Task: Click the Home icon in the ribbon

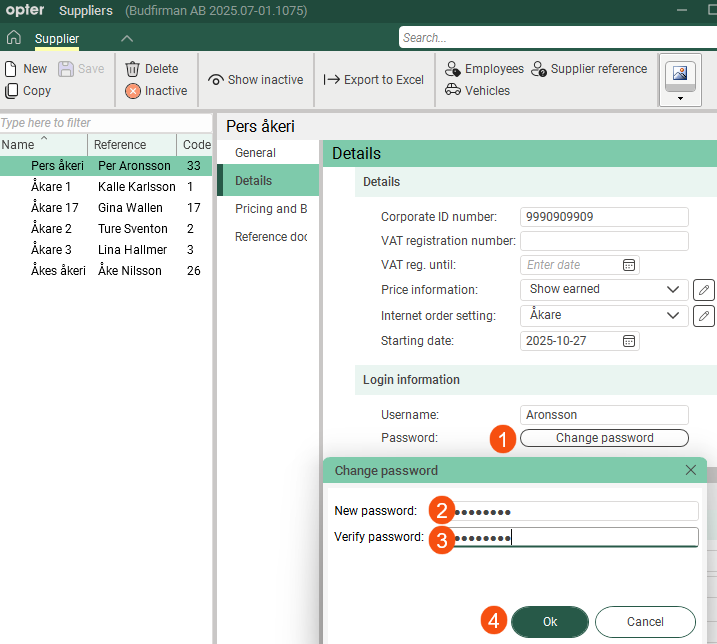Action: (x=14, y=38)
